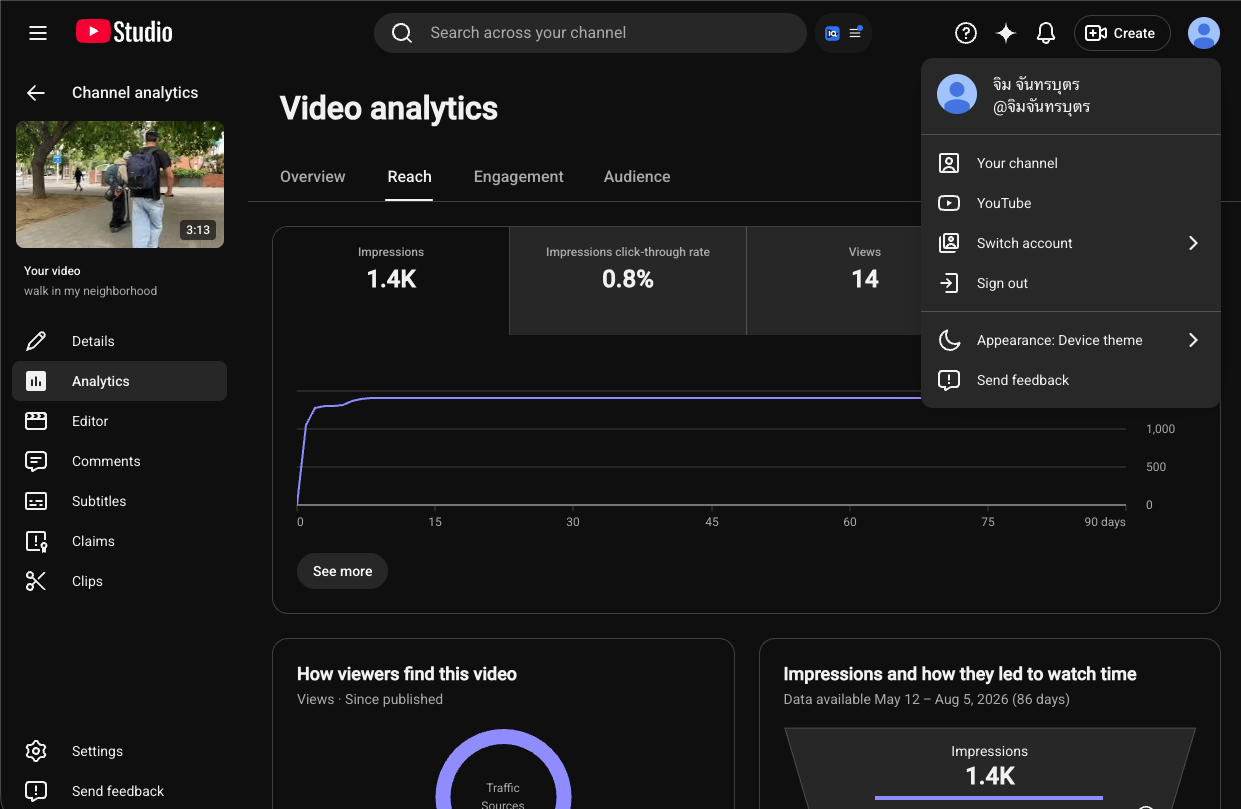Open Clips in the sidebar
The height and width of the screenshot is (809, 1241).
point(119,581)
